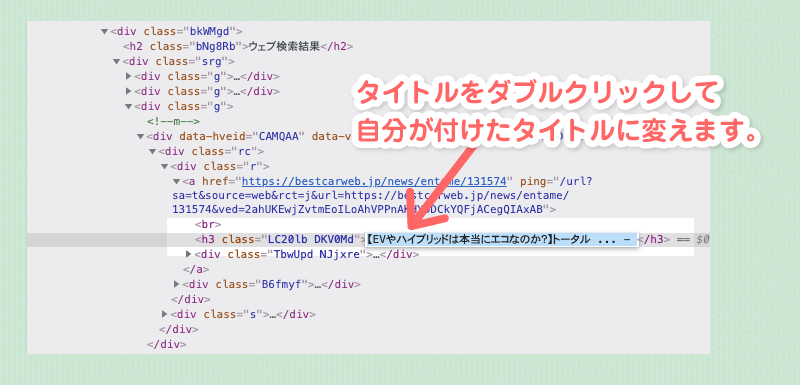Select the h2 class bNg8Rb line
The width and height of the screenshot is (800, 385).
[238, 46]
